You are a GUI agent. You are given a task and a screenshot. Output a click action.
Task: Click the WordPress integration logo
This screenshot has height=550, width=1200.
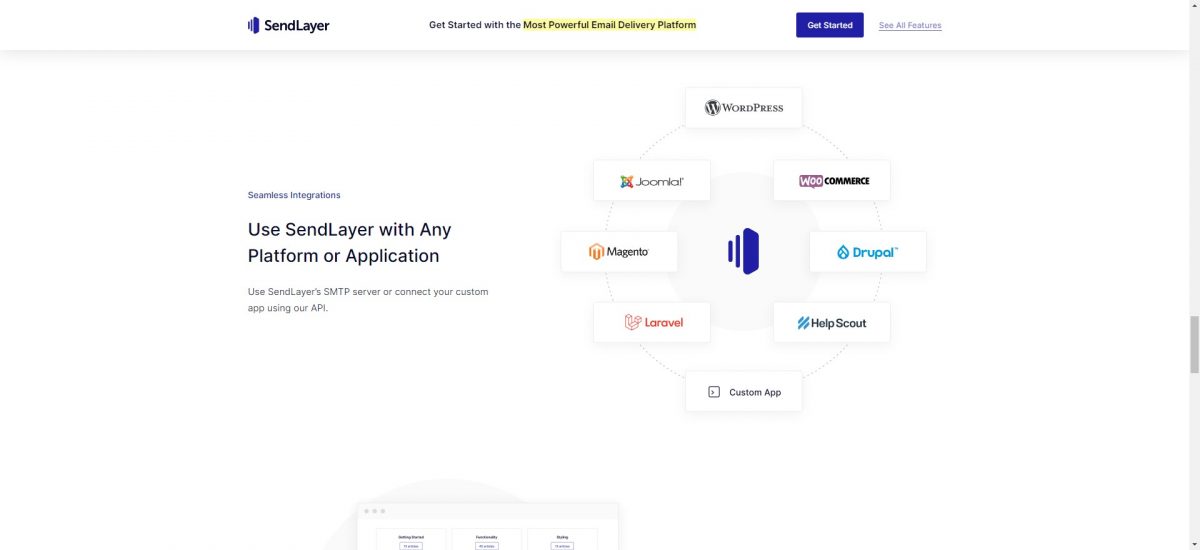[743, 108]
